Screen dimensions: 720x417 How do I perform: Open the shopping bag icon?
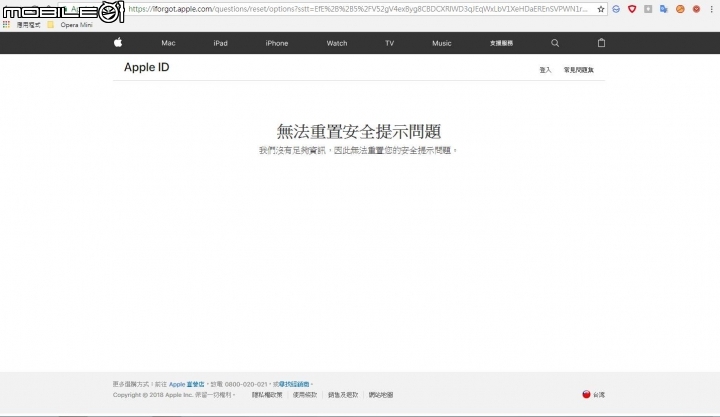(601, 43)
